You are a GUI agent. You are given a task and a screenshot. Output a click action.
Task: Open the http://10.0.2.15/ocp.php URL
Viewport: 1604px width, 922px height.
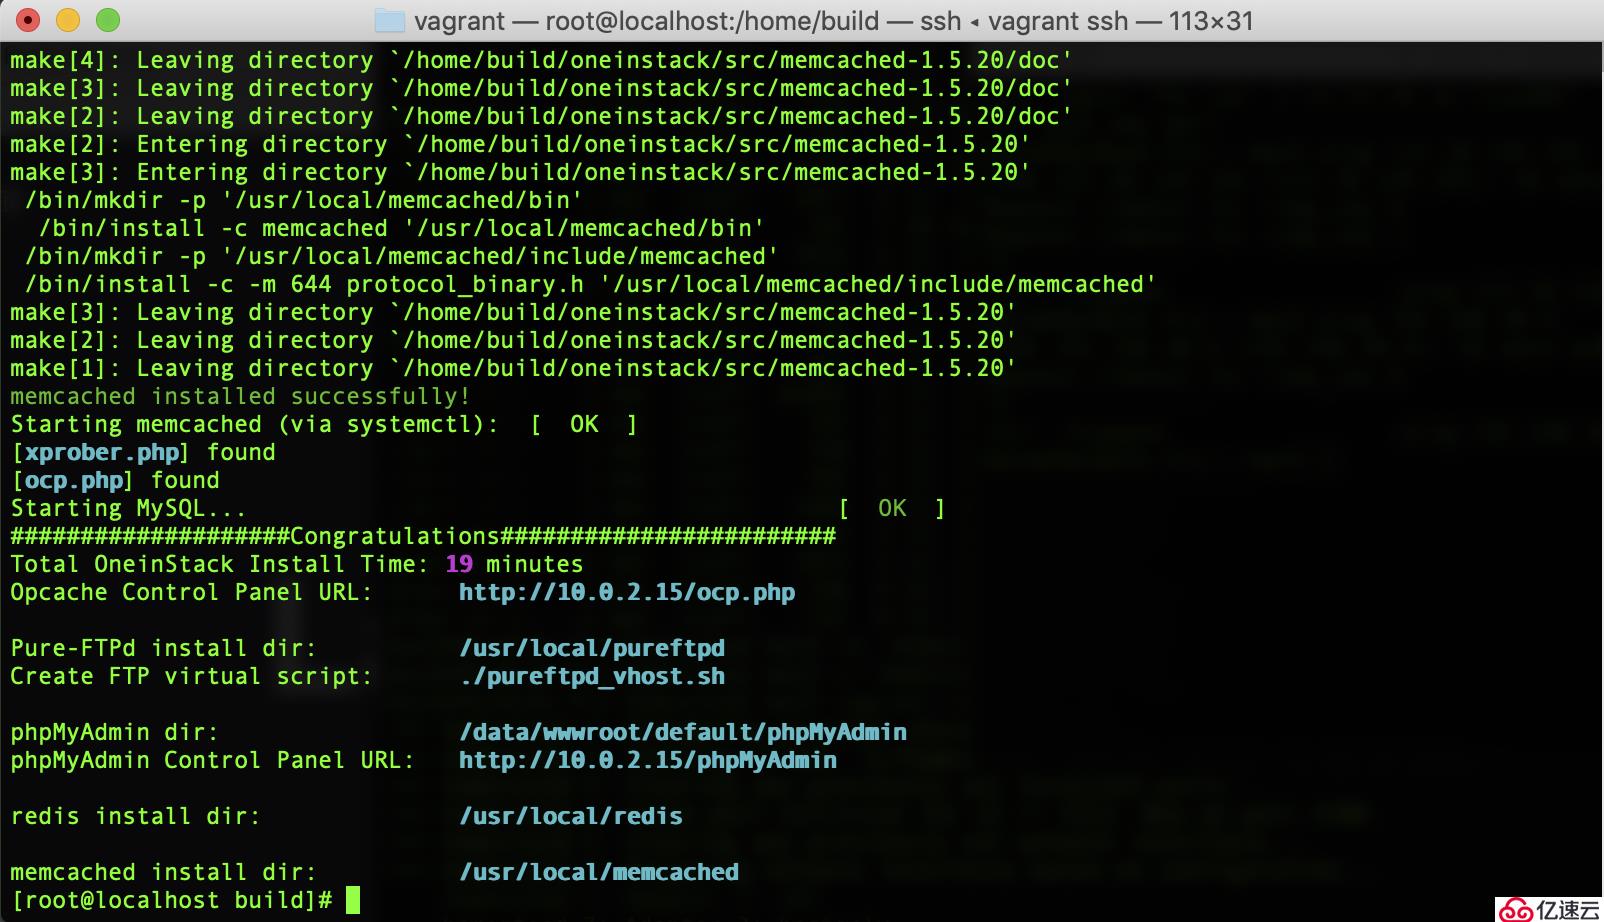[627, 592]
